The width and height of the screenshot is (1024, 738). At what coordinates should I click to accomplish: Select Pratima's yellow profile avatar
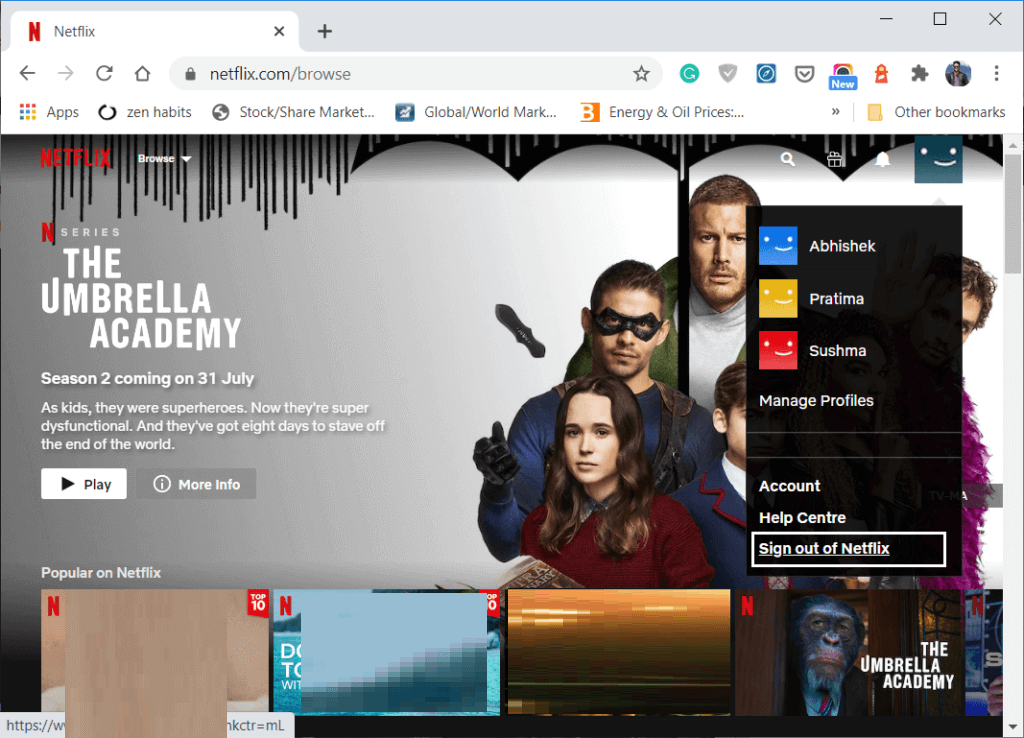click(778, 298)
